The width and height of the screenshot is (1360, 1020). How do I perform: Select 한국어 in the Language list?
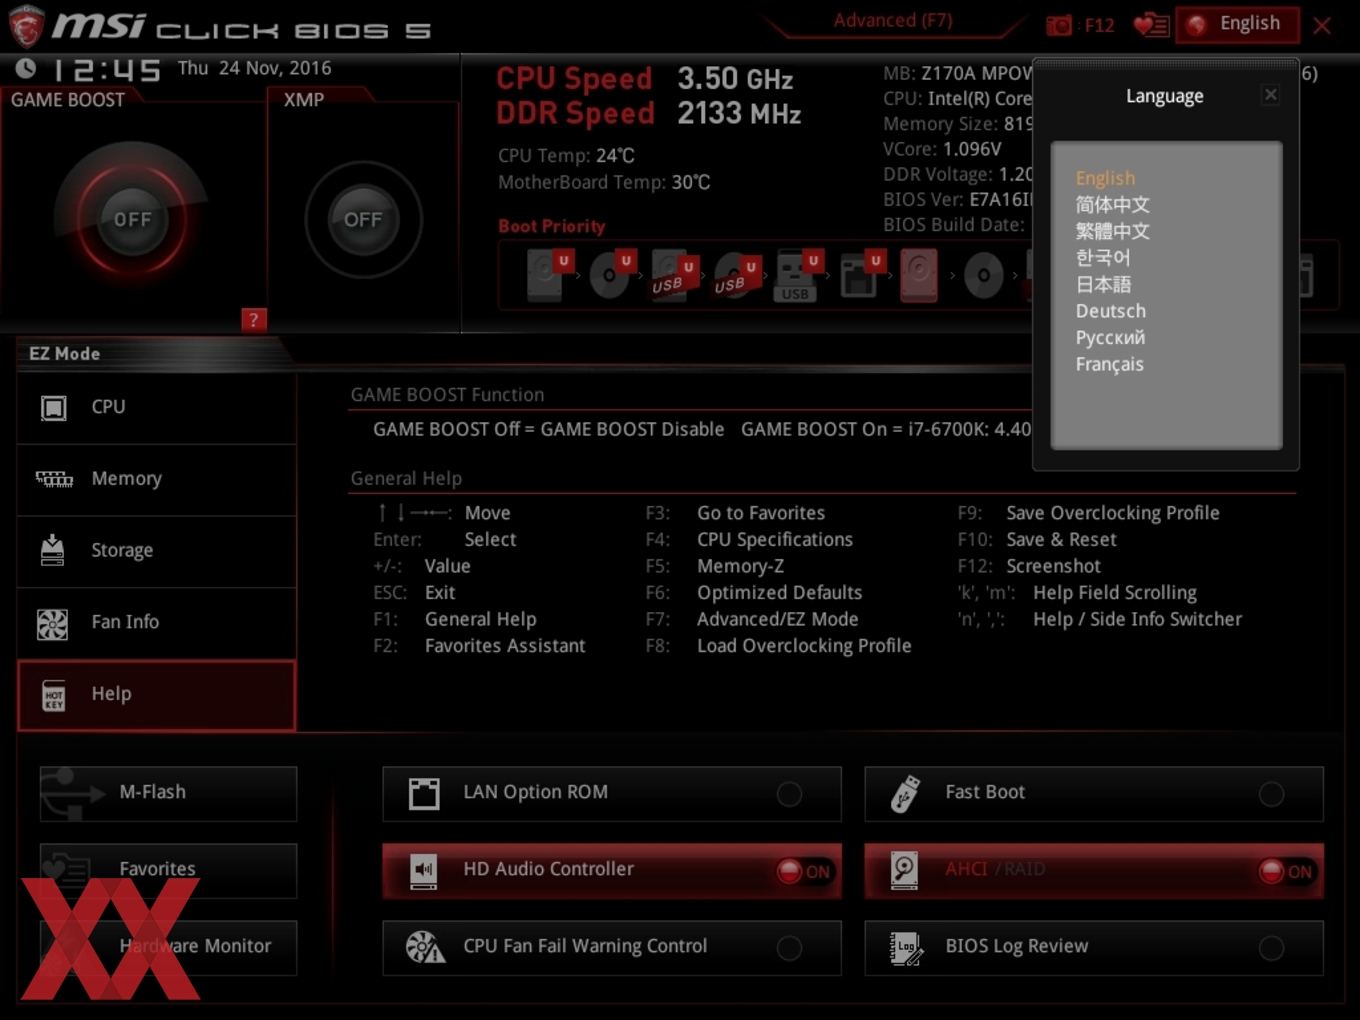[x=1102, y=257]
